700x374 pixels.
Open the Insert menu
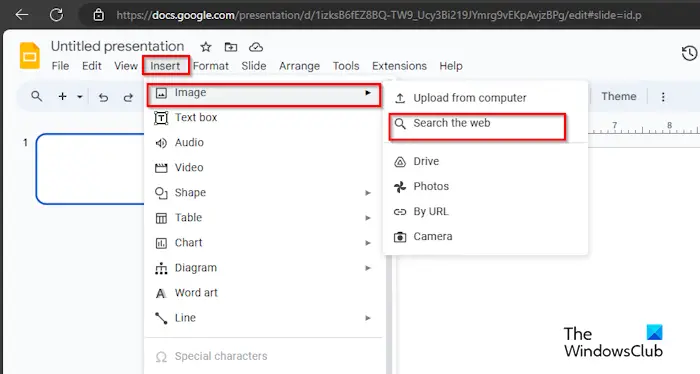click(165, 66)
